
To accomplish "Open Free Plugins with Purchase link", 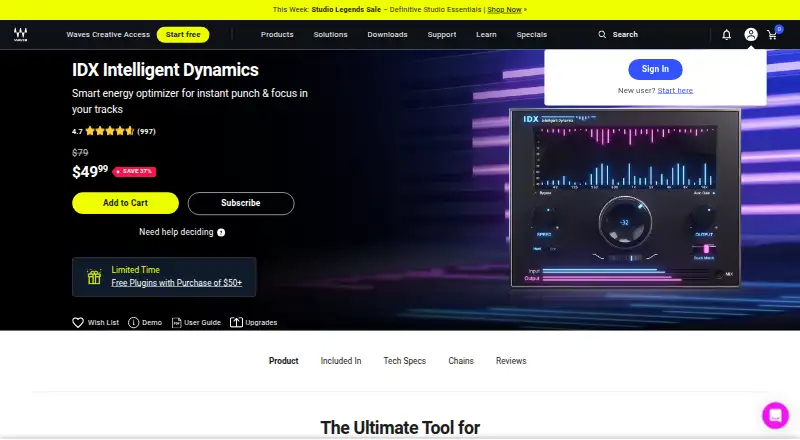I will click(177, 283).
